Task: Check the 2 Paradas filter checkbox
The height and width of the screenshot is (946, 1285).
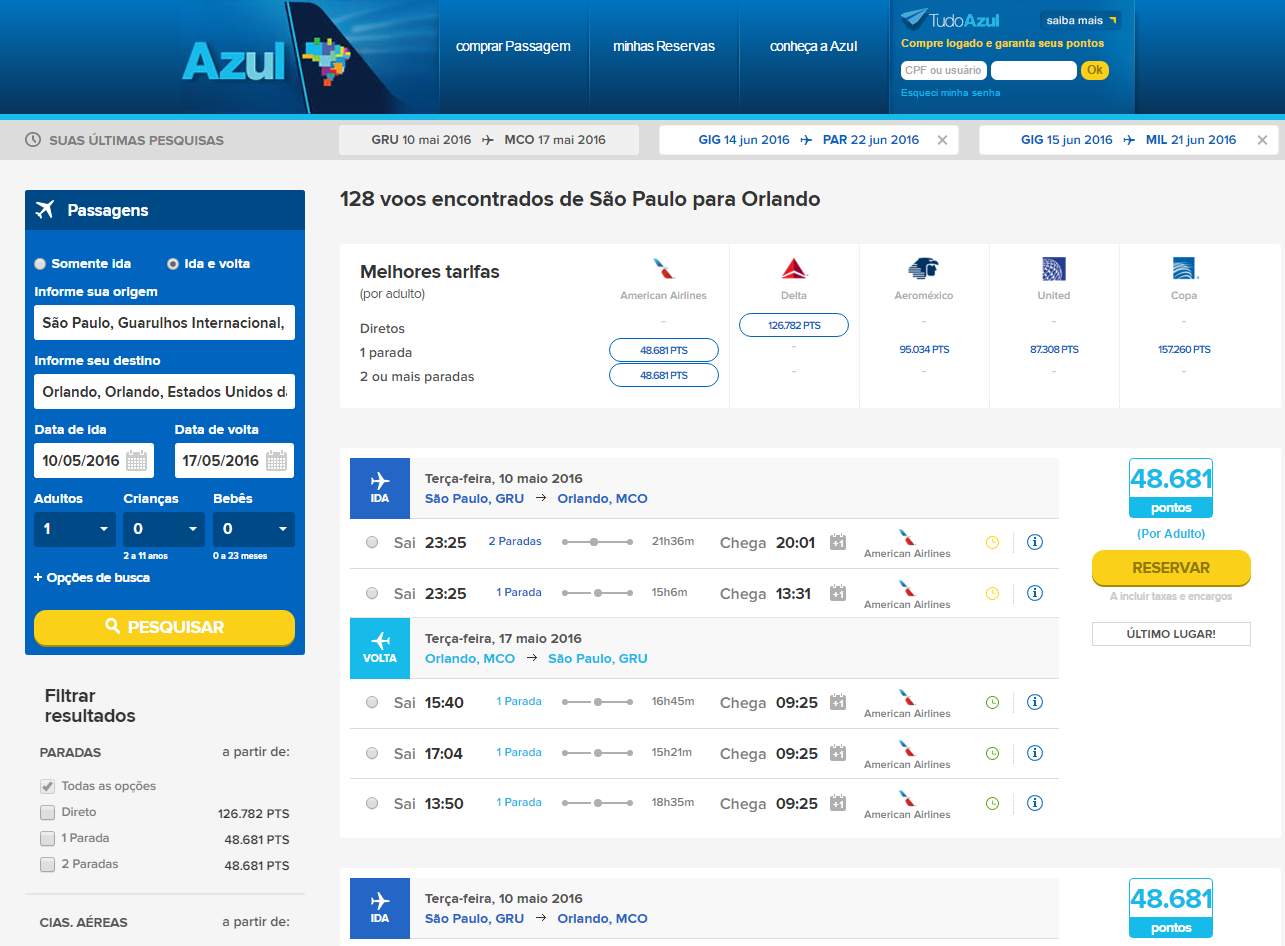Action: tap(47, 864)
